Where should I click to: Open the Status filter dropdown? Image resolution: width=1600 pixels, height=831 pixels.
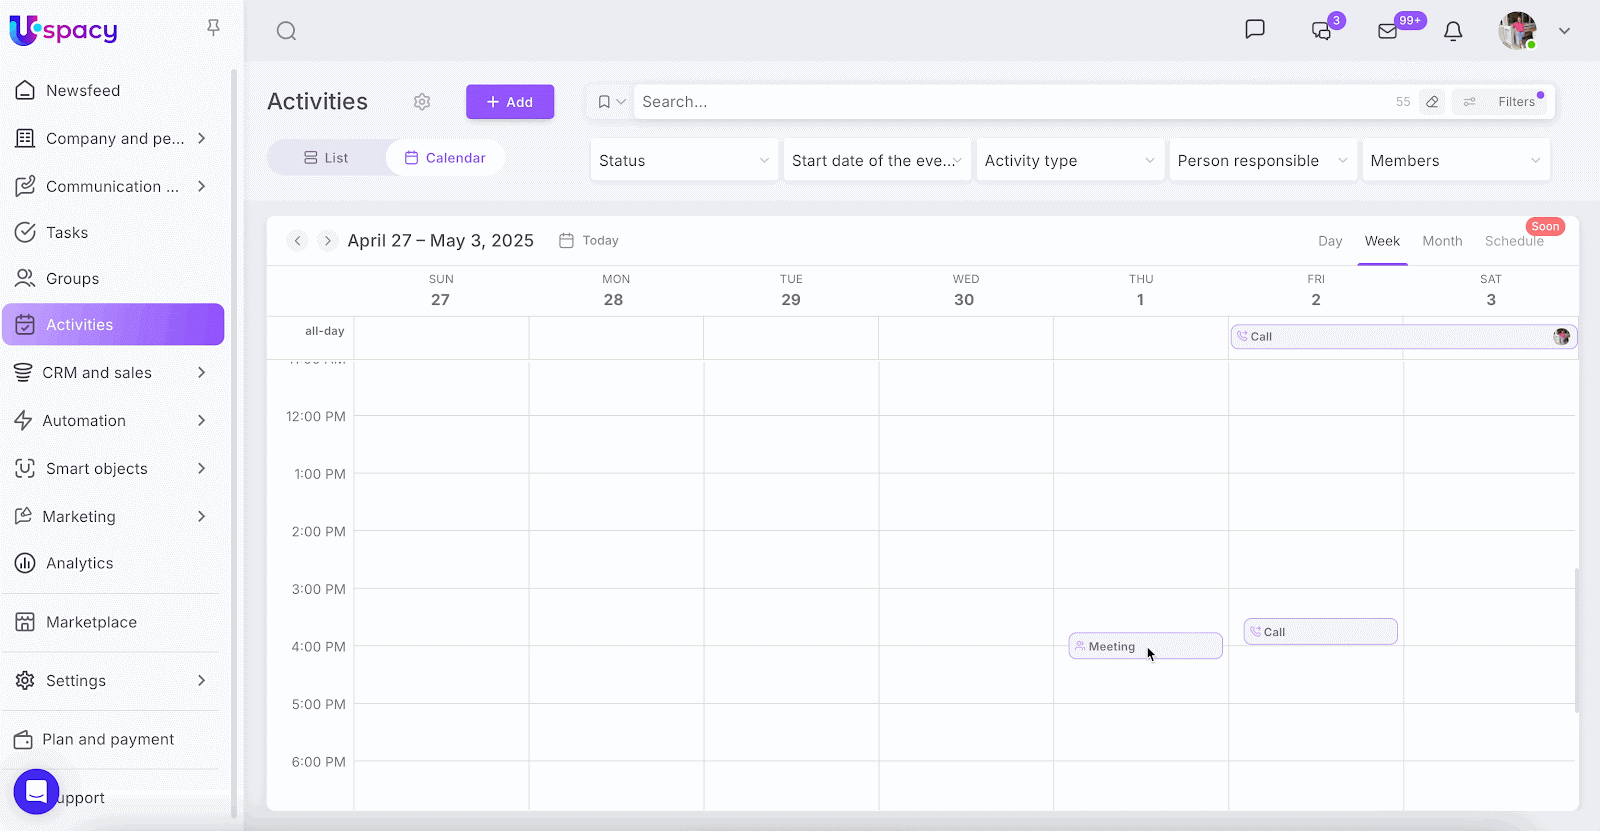click(x=684, y=161)
